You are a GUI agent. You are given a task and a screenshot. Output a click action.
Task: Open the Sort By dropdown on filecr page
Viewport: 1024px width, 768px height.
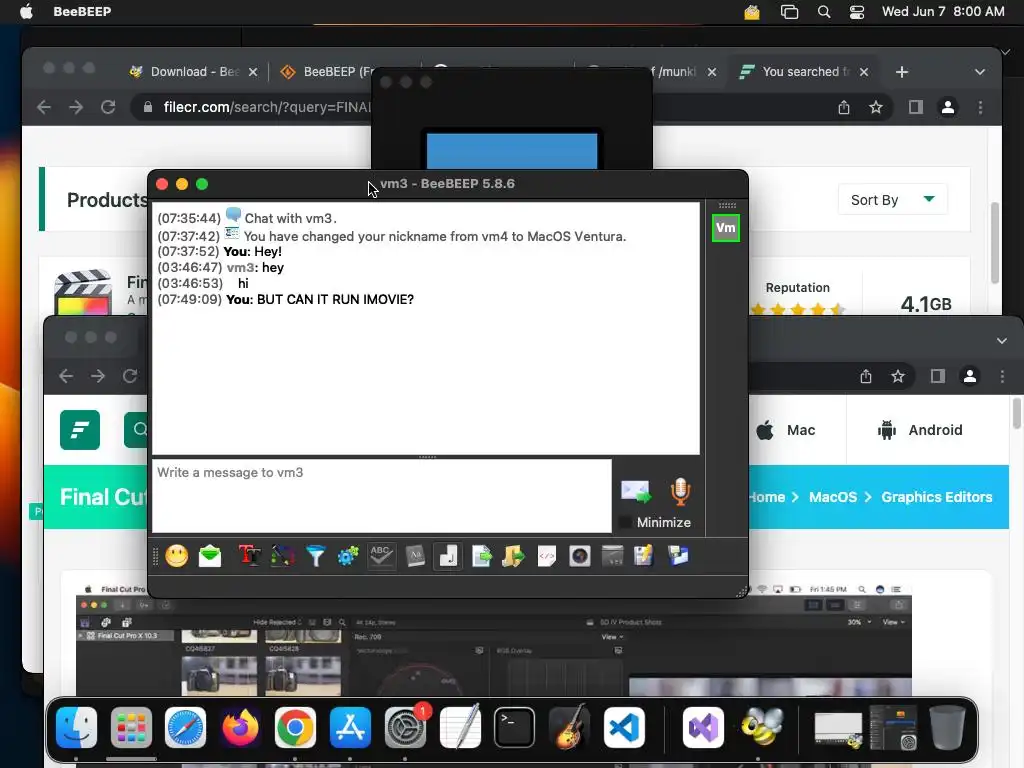(x=893, y=200)
